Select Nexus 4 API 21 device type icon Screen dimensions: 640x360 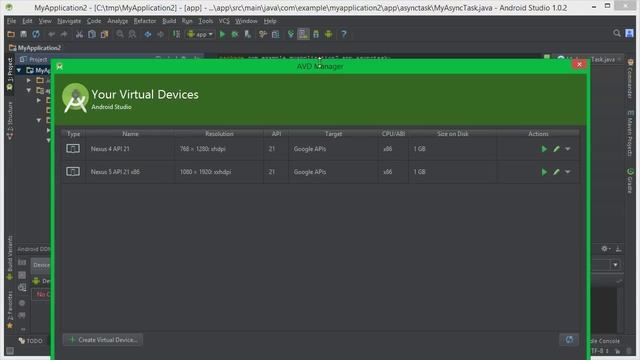coord(73,149)
